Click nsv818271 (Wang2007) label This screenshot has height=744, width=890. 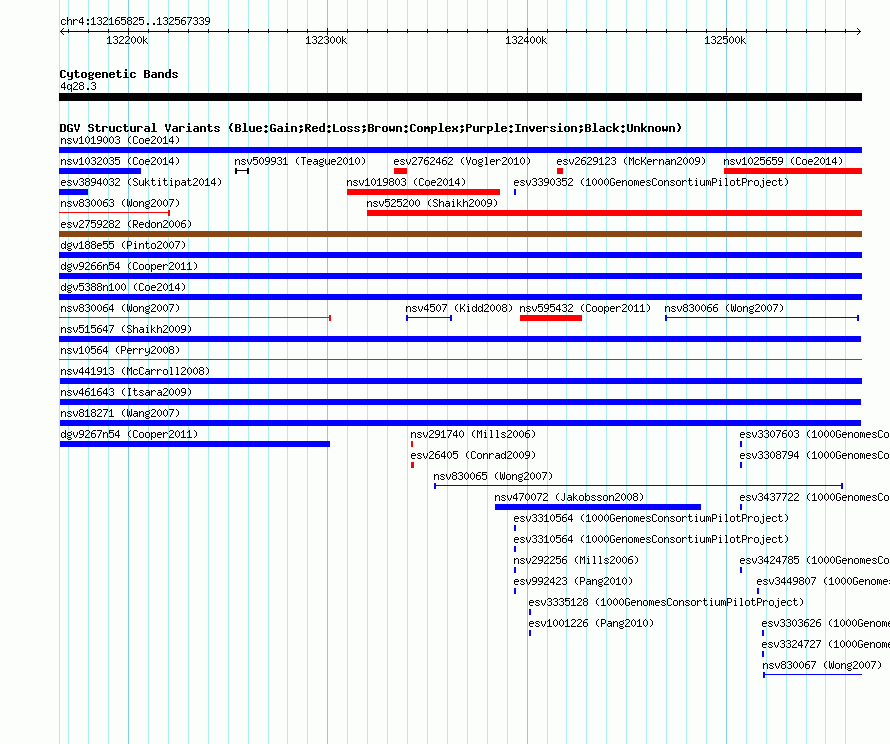(x=120, y=413)
